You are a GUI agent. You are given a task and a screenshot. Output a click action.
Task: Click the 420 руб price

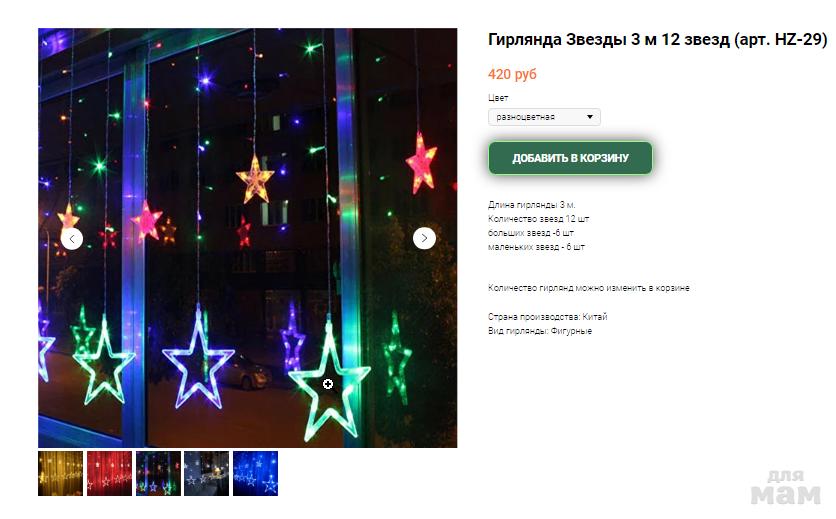512,74
